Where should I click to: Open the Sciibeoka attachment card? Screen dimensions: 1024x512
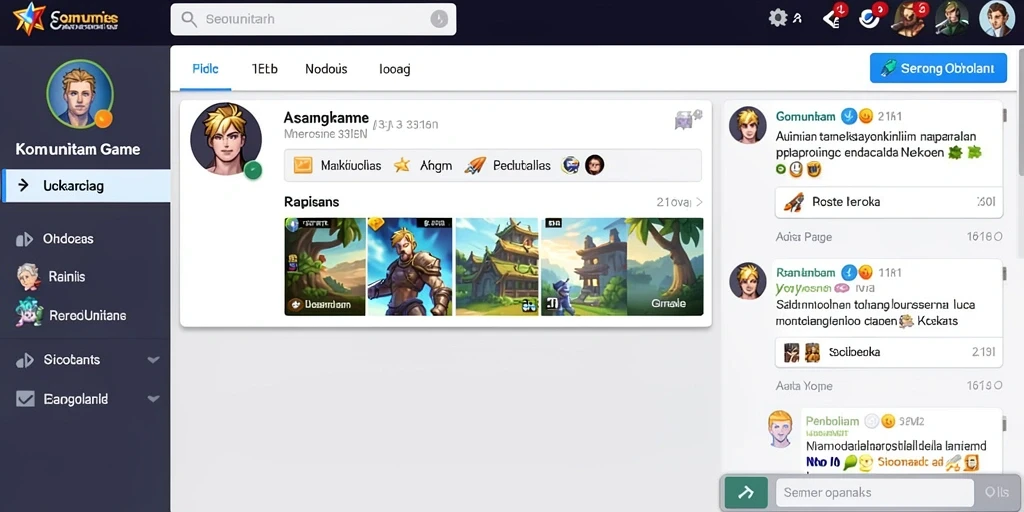coord(889,352)
